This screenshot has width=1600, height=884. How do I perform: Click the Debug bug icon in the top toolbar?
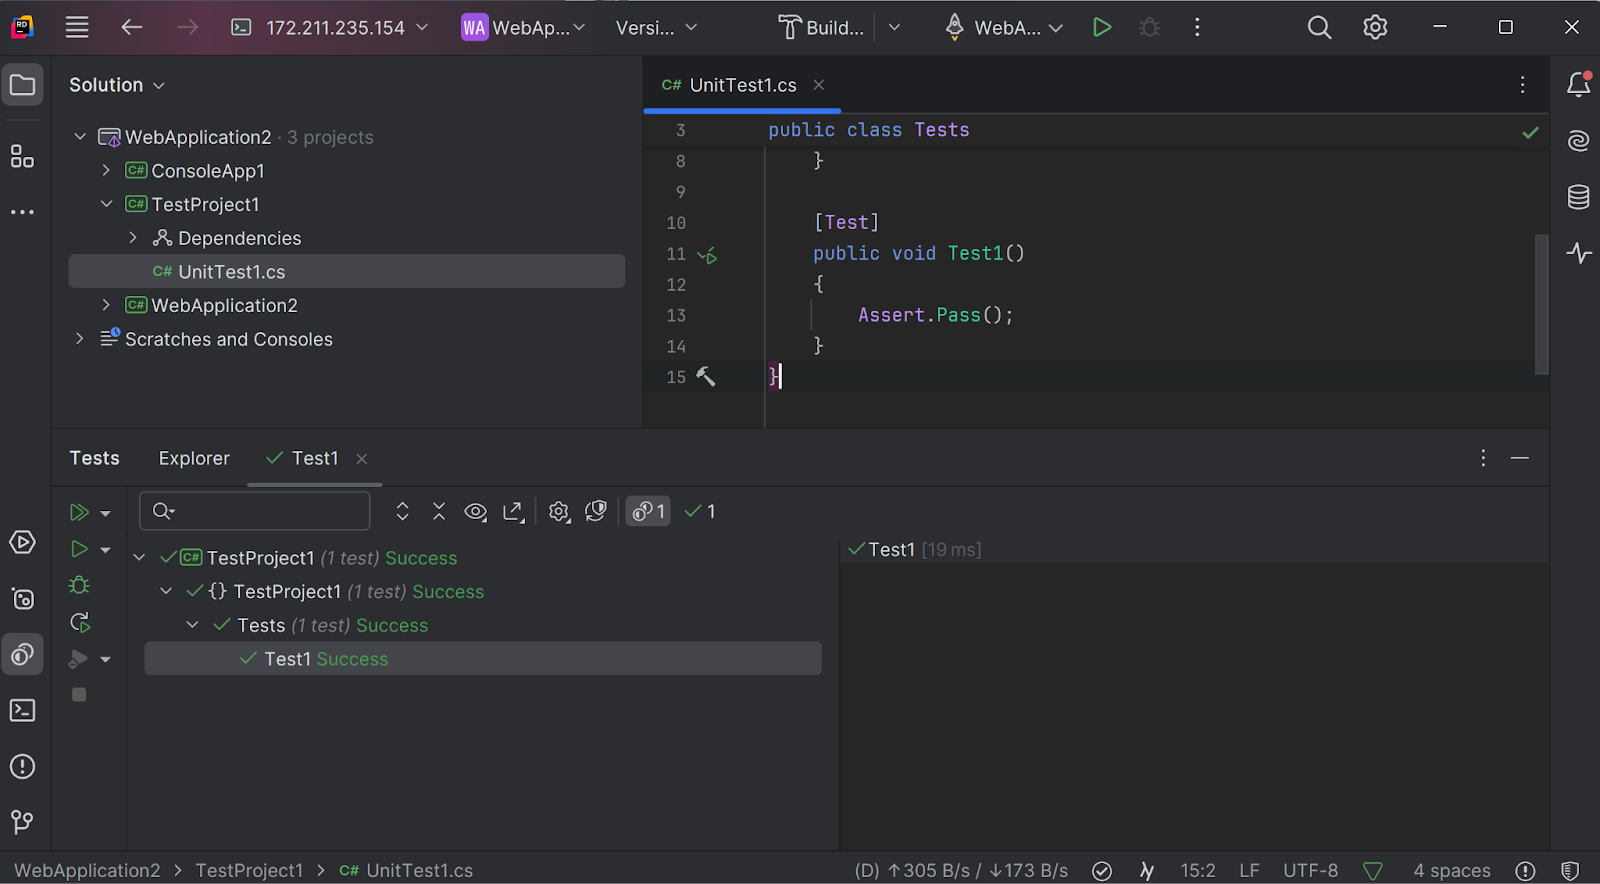click(1150, 27)
